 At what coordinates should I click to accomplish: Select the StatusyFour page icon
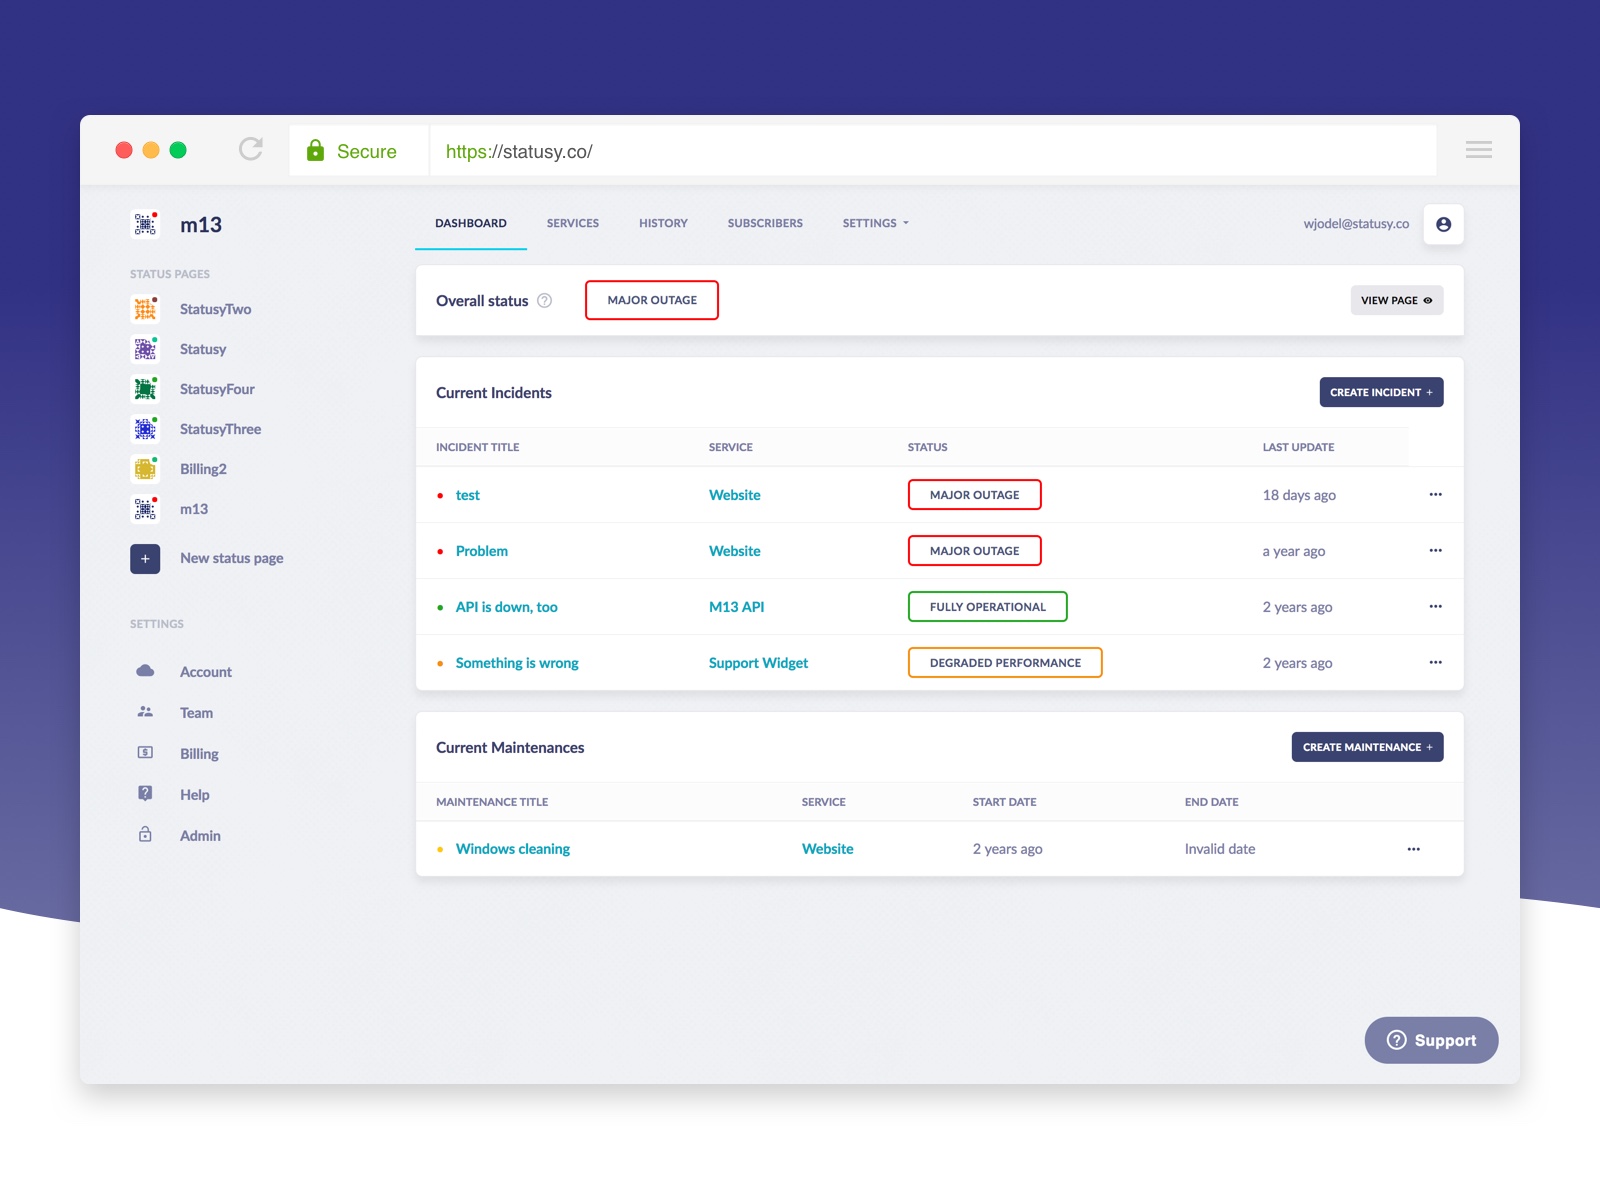pos(145,389)
